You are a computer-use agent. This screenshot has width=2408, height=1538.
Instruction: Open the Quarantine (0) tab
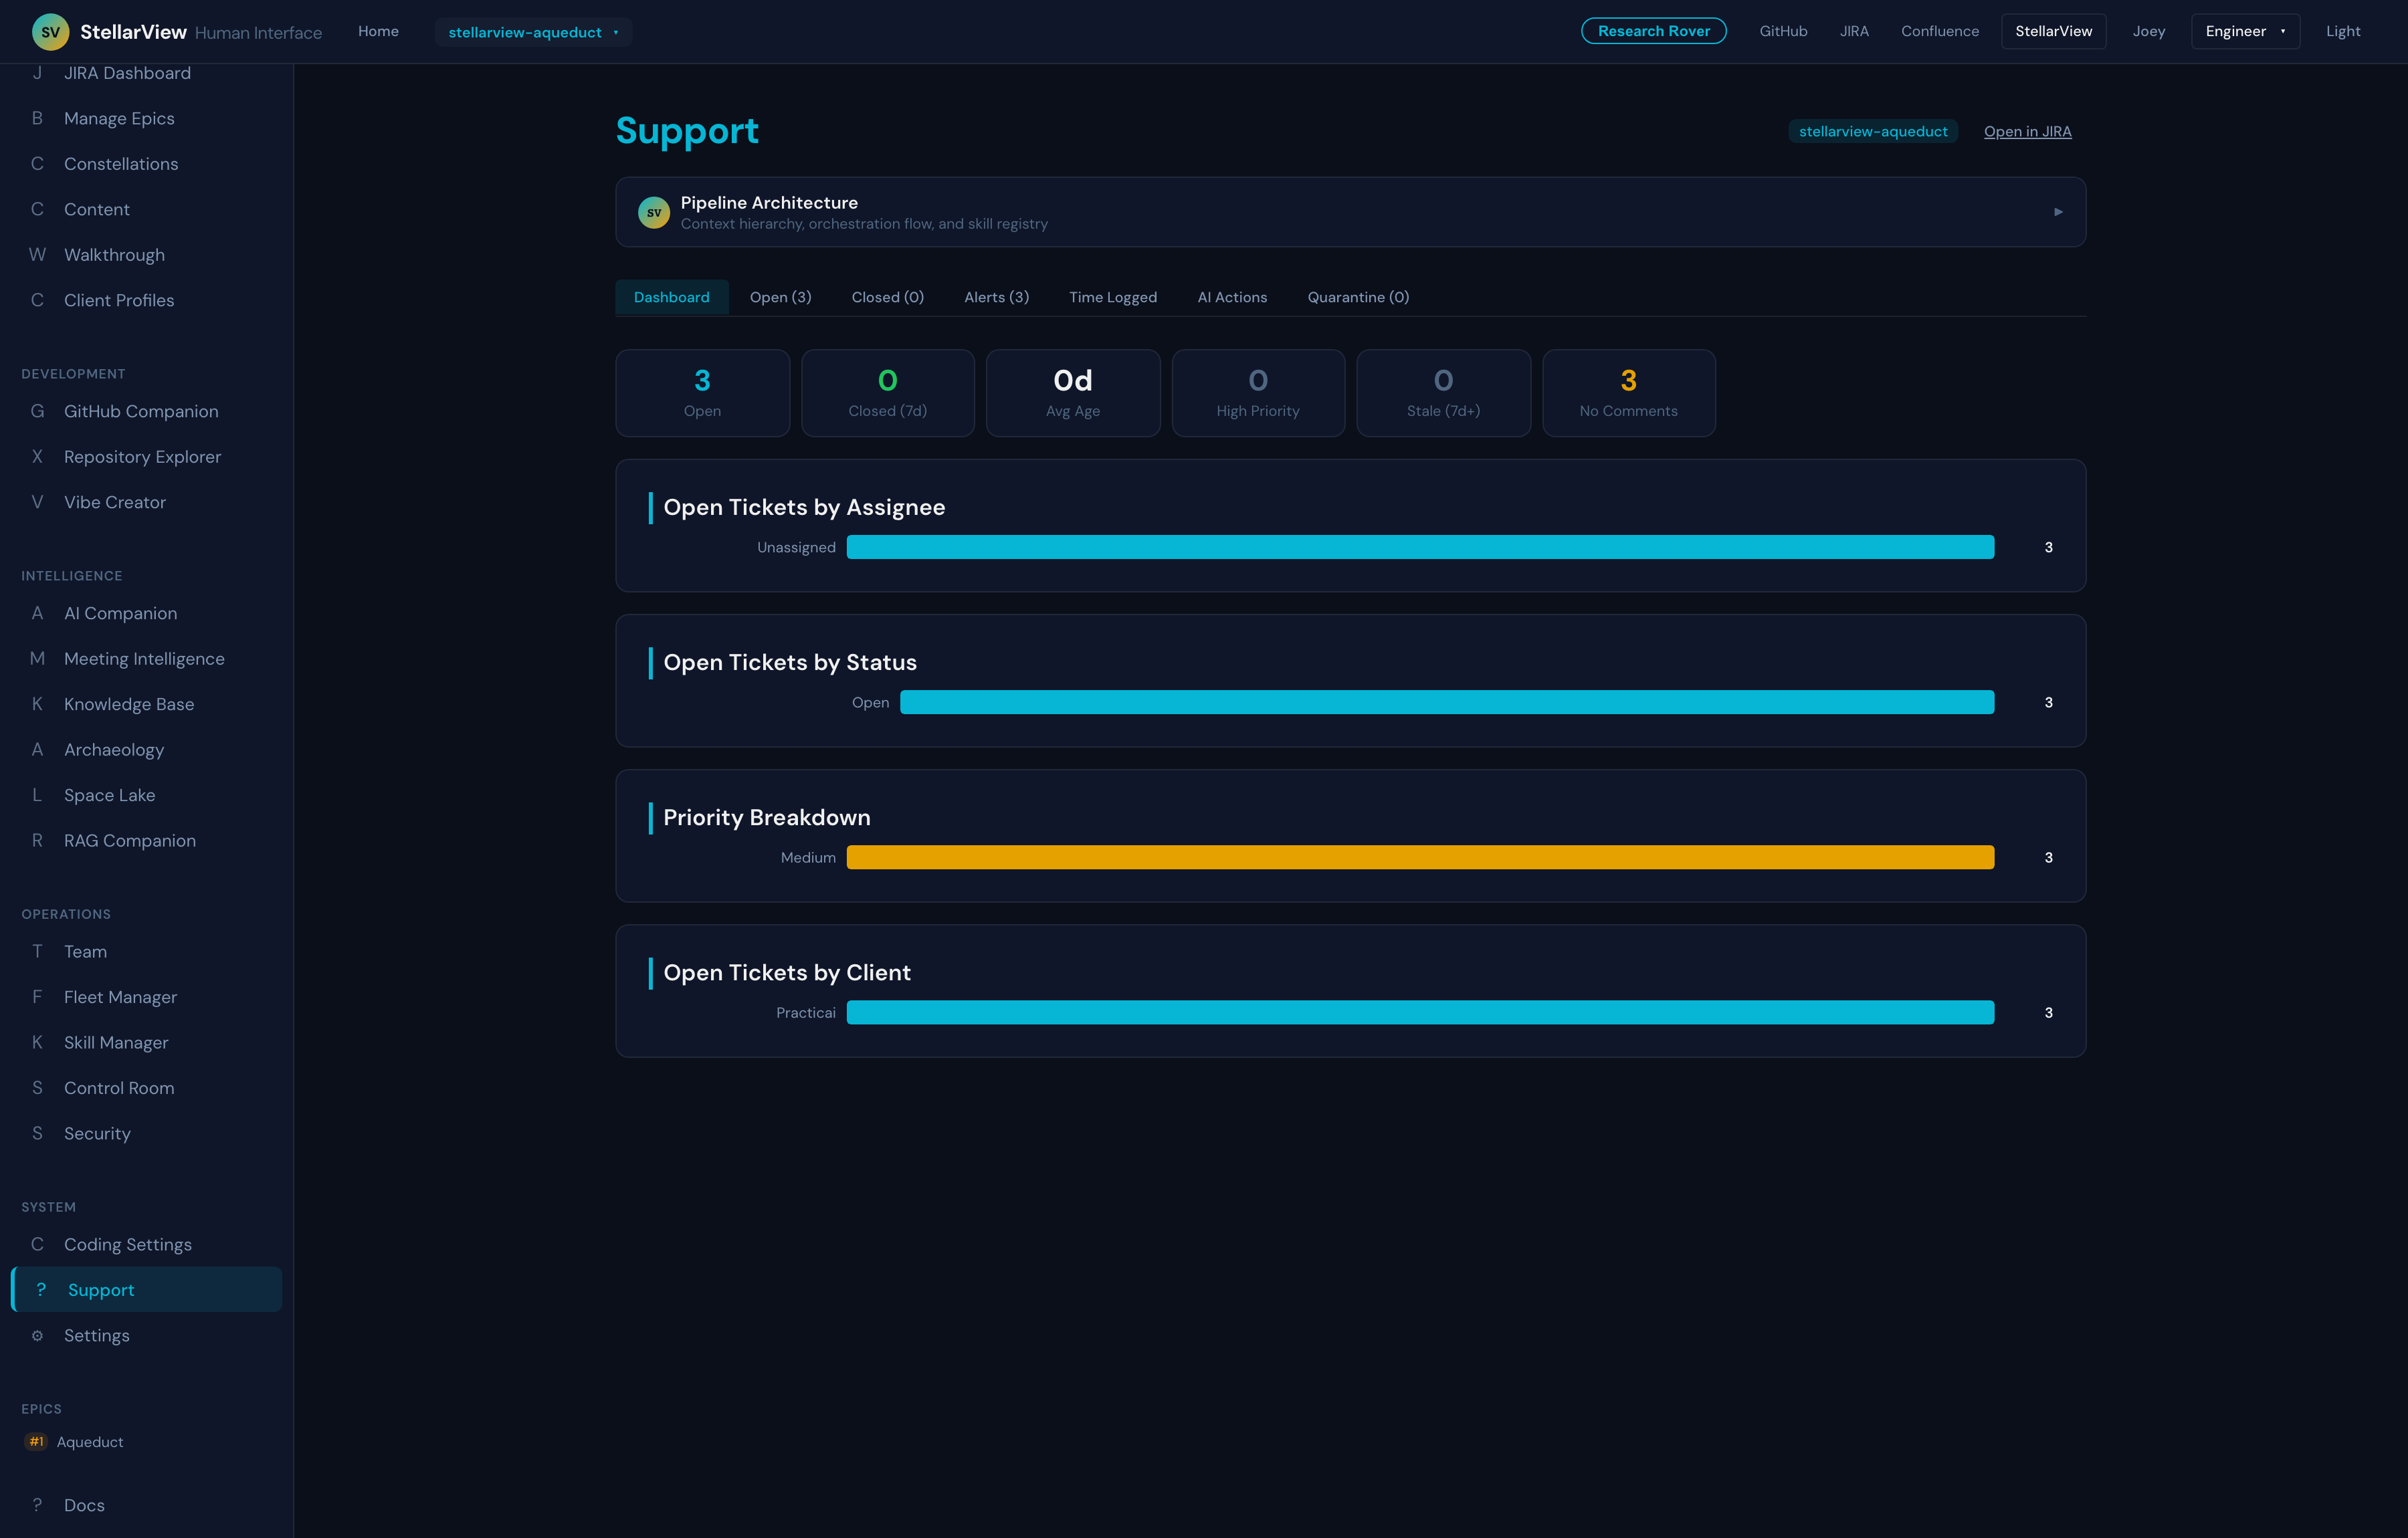coord(1358,297)
